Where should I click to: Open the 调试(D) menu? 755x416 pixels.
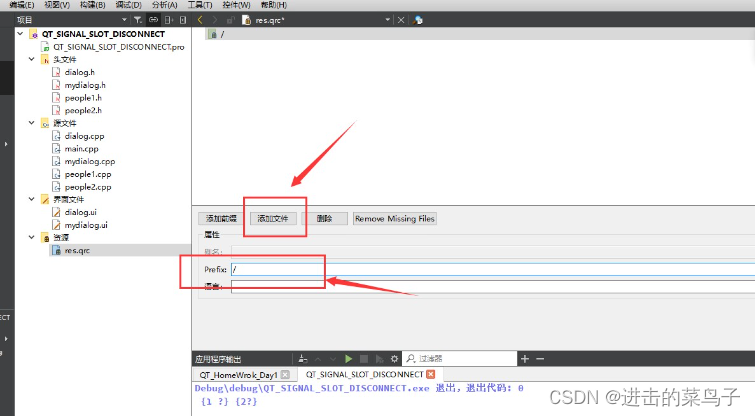point(129,5)
